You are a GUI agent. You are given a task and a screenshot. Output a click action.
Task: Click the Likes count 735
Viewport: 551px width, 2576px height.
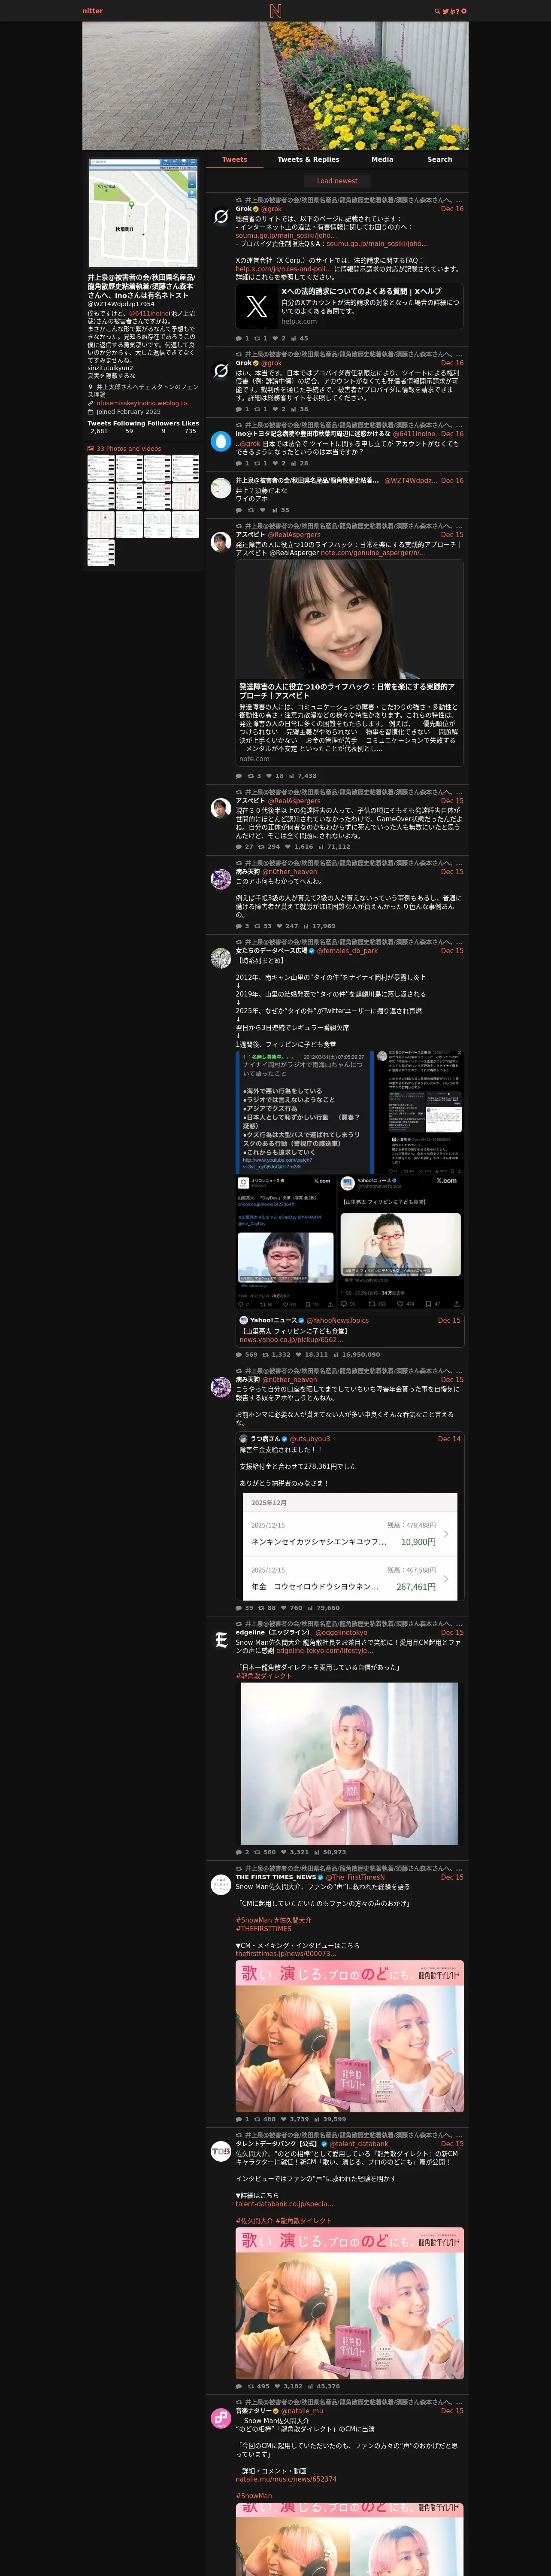(x=190, y=431)
